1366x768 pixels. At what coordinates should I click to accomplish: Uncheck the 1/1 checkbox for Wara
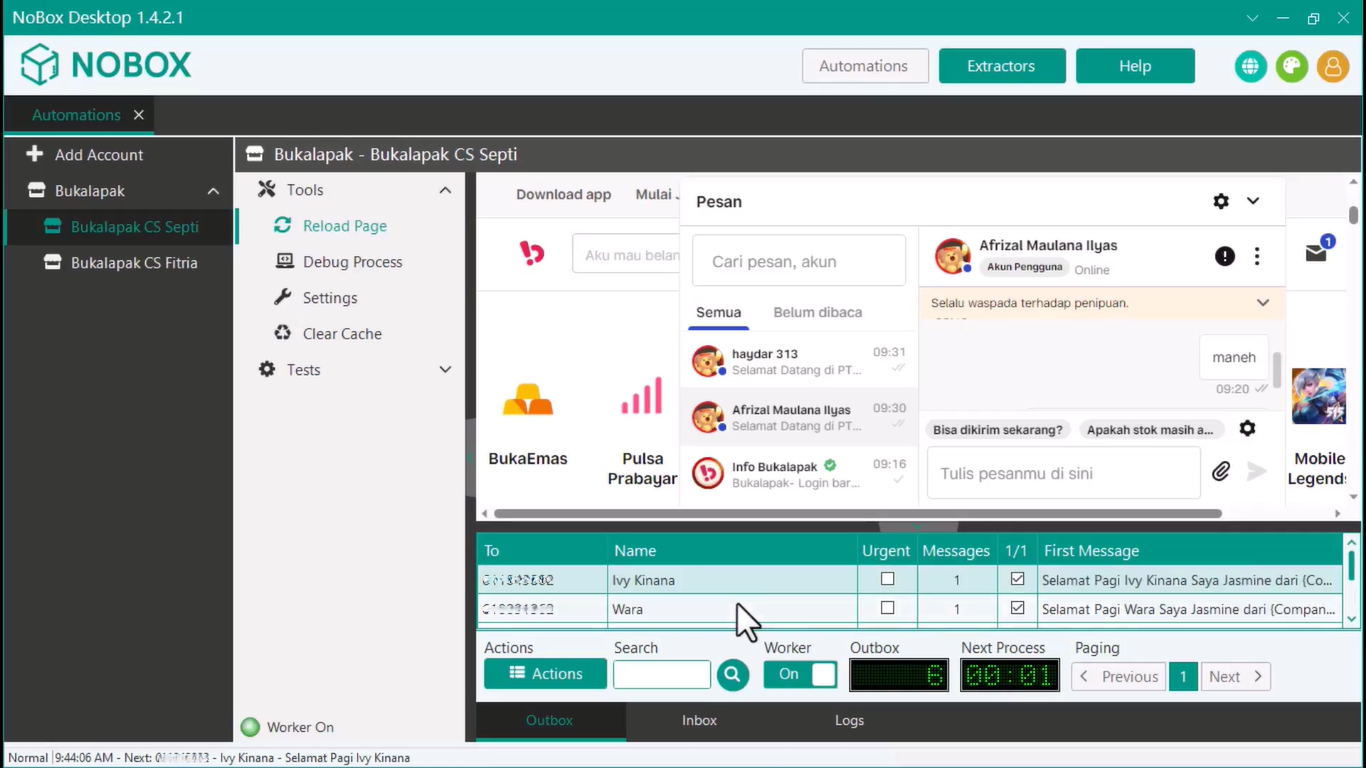point(1017,608)
